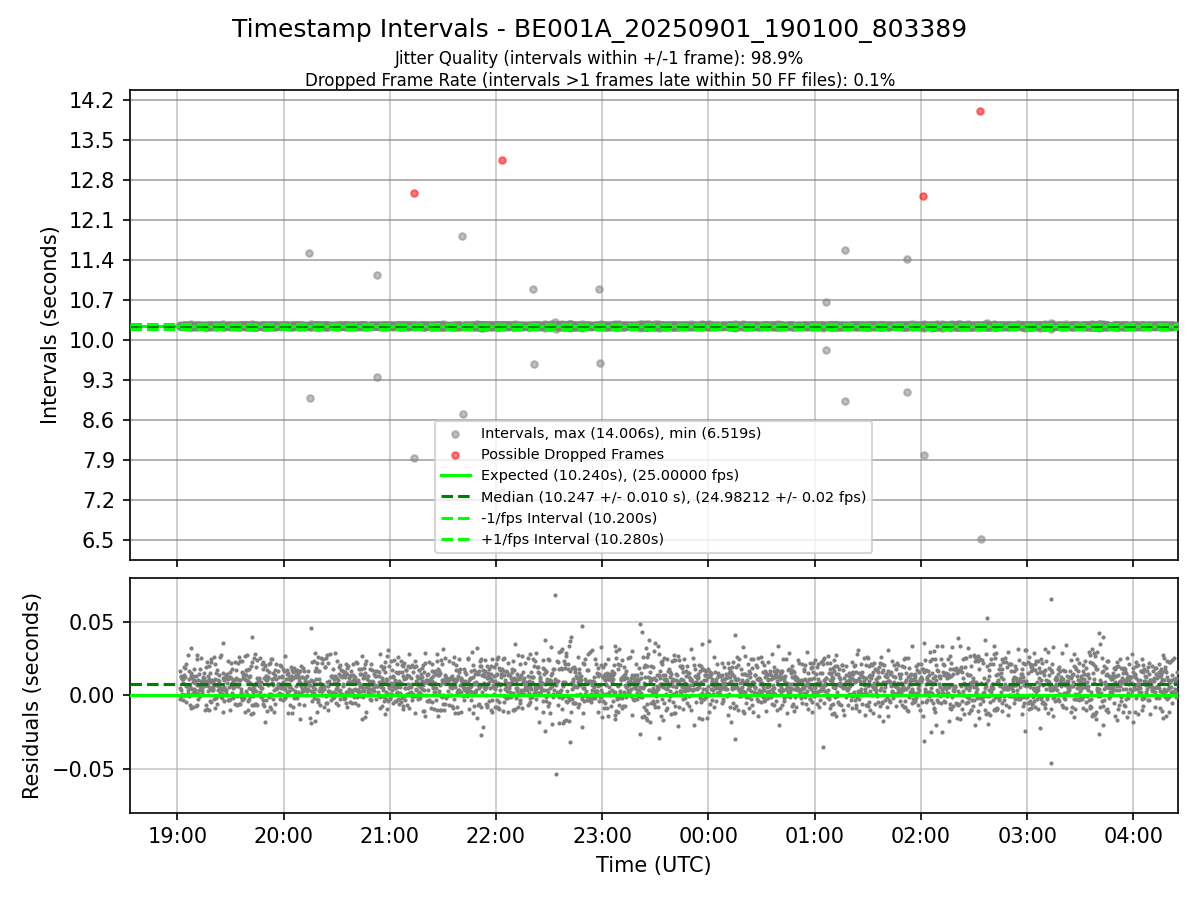Click the solid green line sample beside "Expected"
The height and width of the screenshot is (900, 1200).
pos(455,476)
